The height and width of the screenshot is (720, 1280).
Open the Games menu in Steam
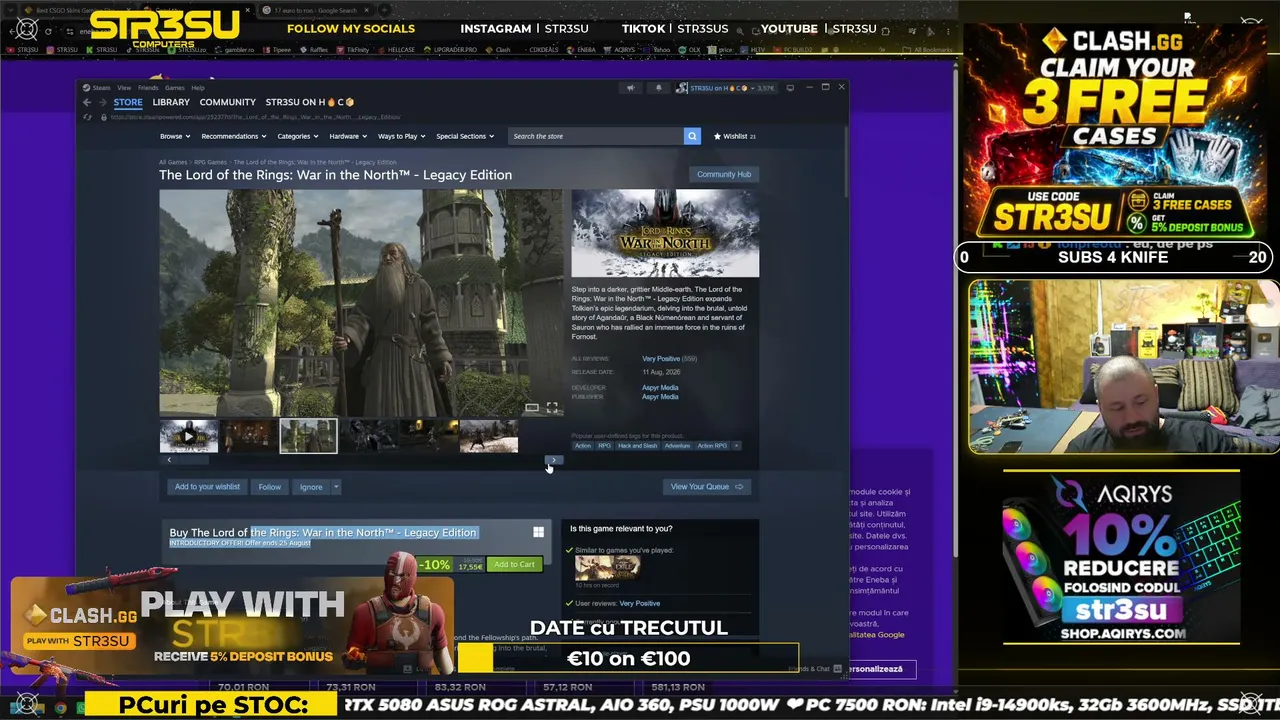click(x=175, y=88)
